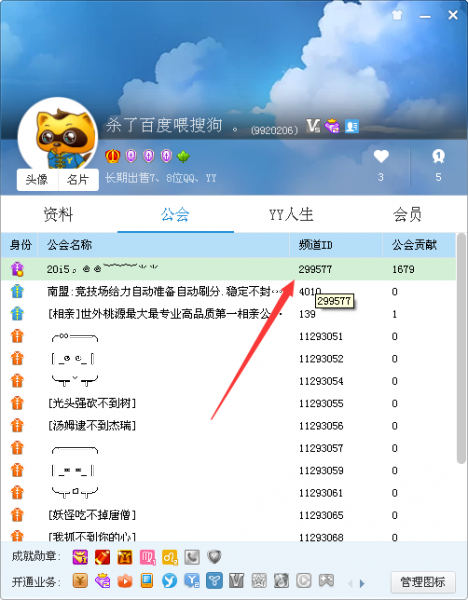Click the 名片 button
The height and width of the screenshot is (600, 468).
tap(78, 179)
